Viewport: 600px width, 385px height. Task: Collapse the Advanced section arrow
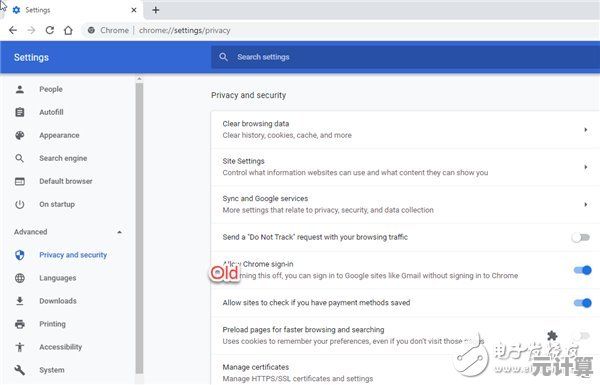[x=119, y=232]
